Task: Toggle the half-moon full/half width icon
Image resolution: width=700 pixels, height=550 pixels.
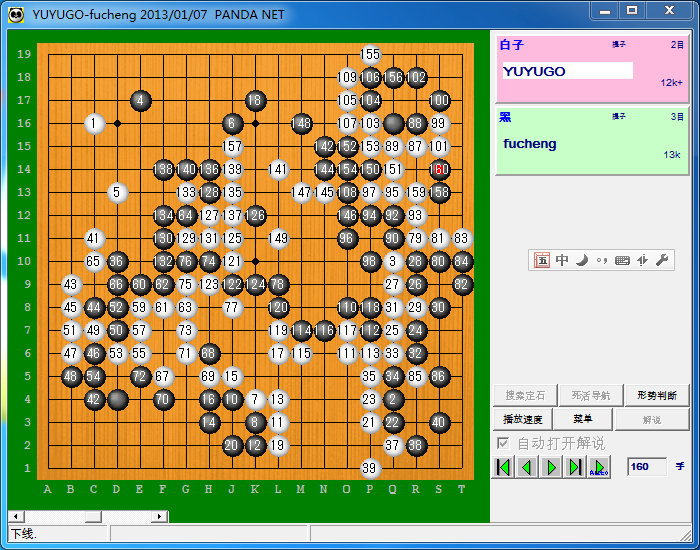Action: coord(582,260)
